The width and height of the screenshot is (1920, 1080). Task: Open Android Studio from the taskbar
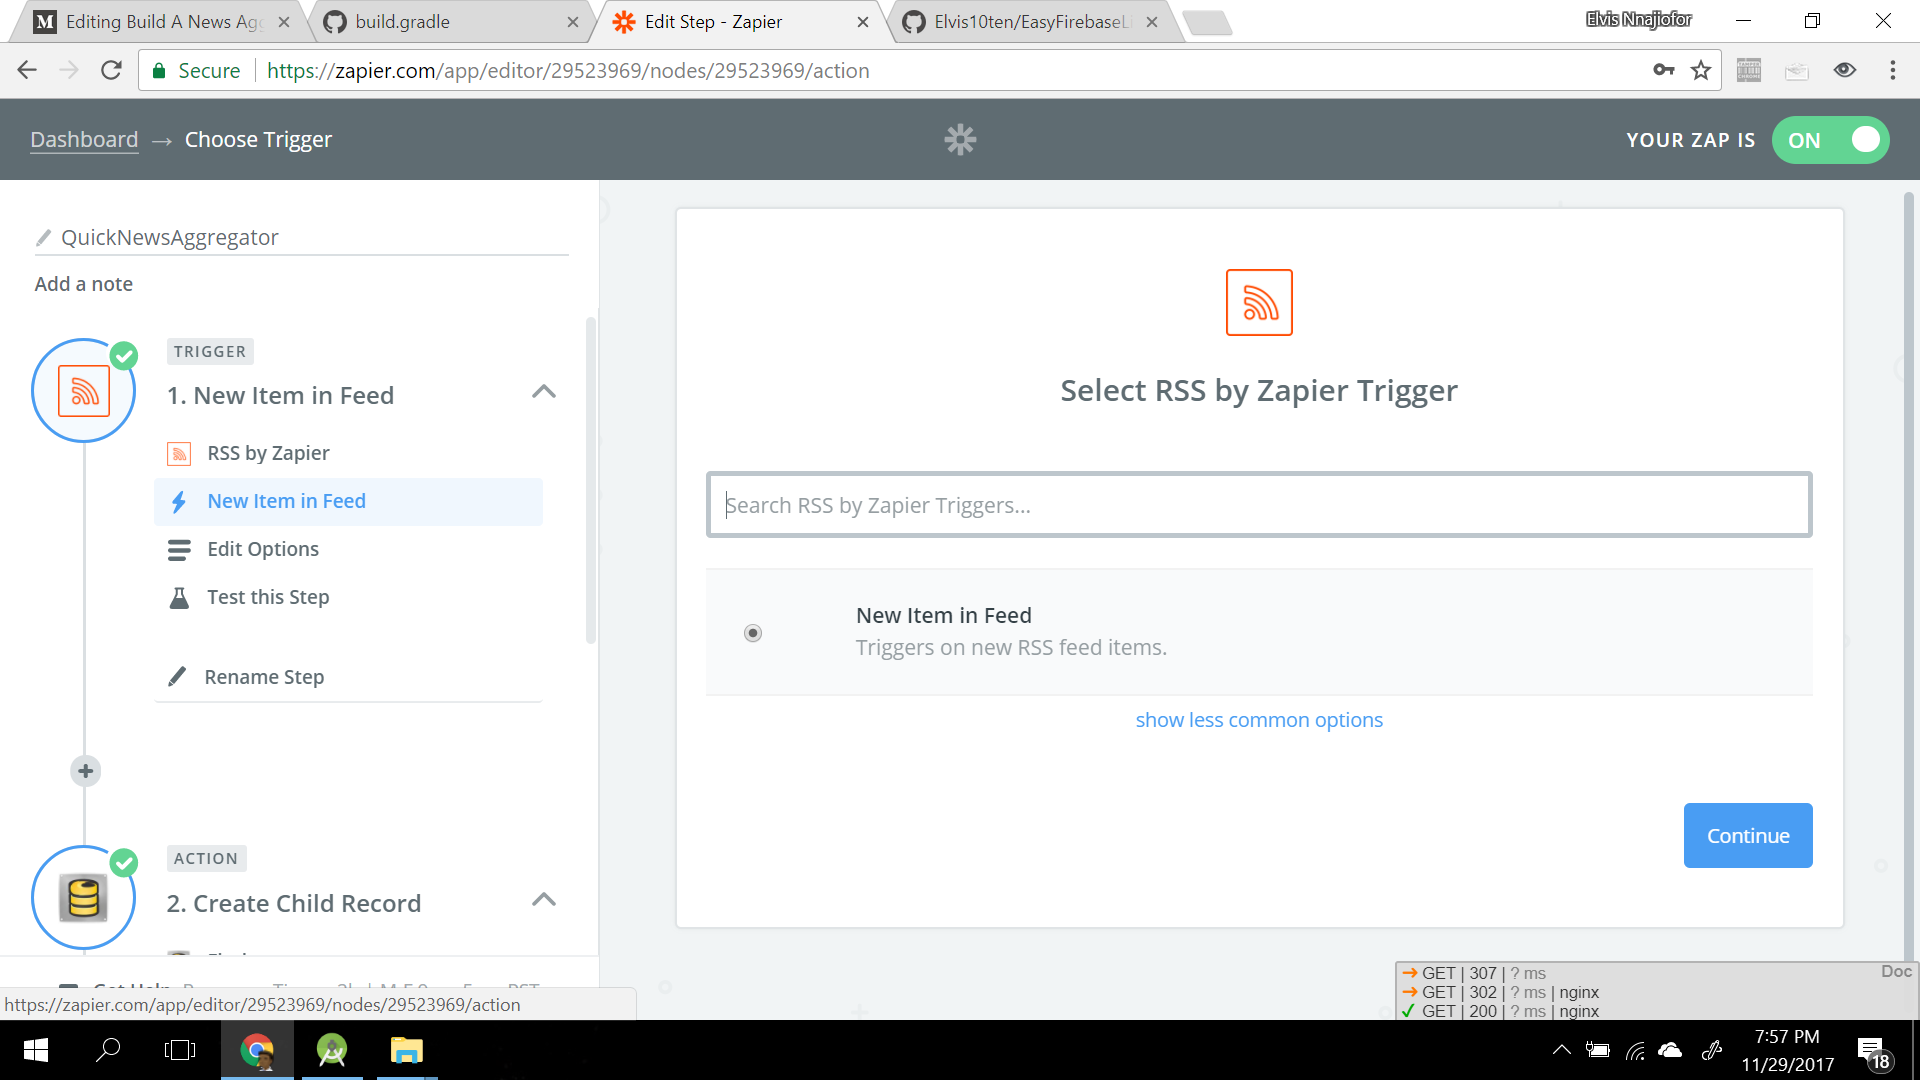(332, 1050)
